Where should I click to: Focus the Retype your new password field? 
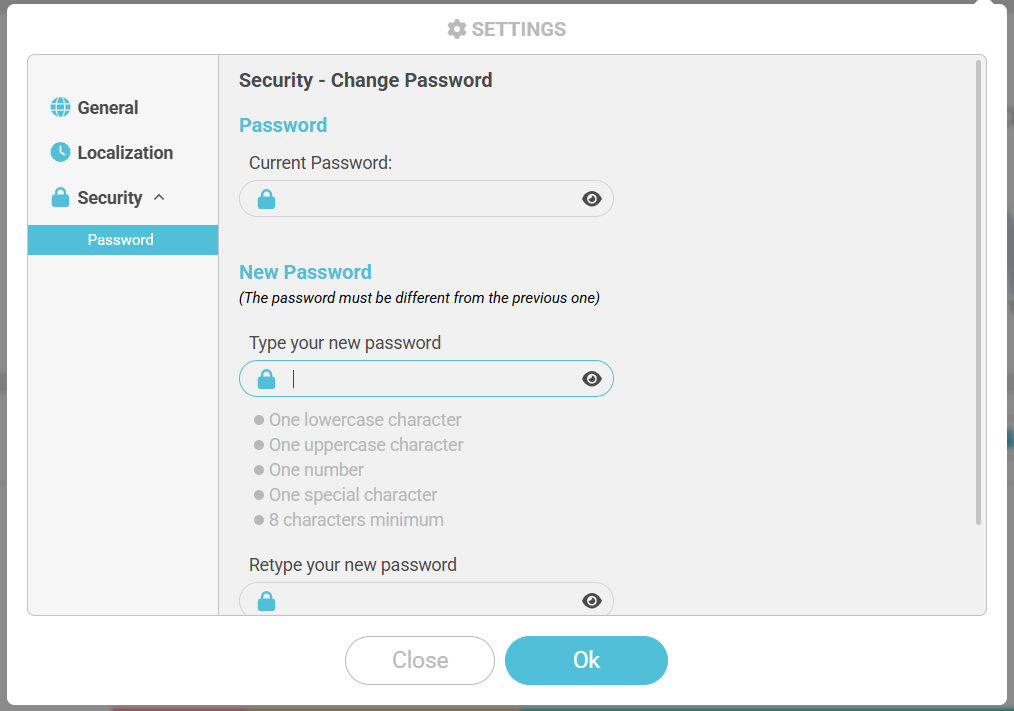tap(426, 601)
